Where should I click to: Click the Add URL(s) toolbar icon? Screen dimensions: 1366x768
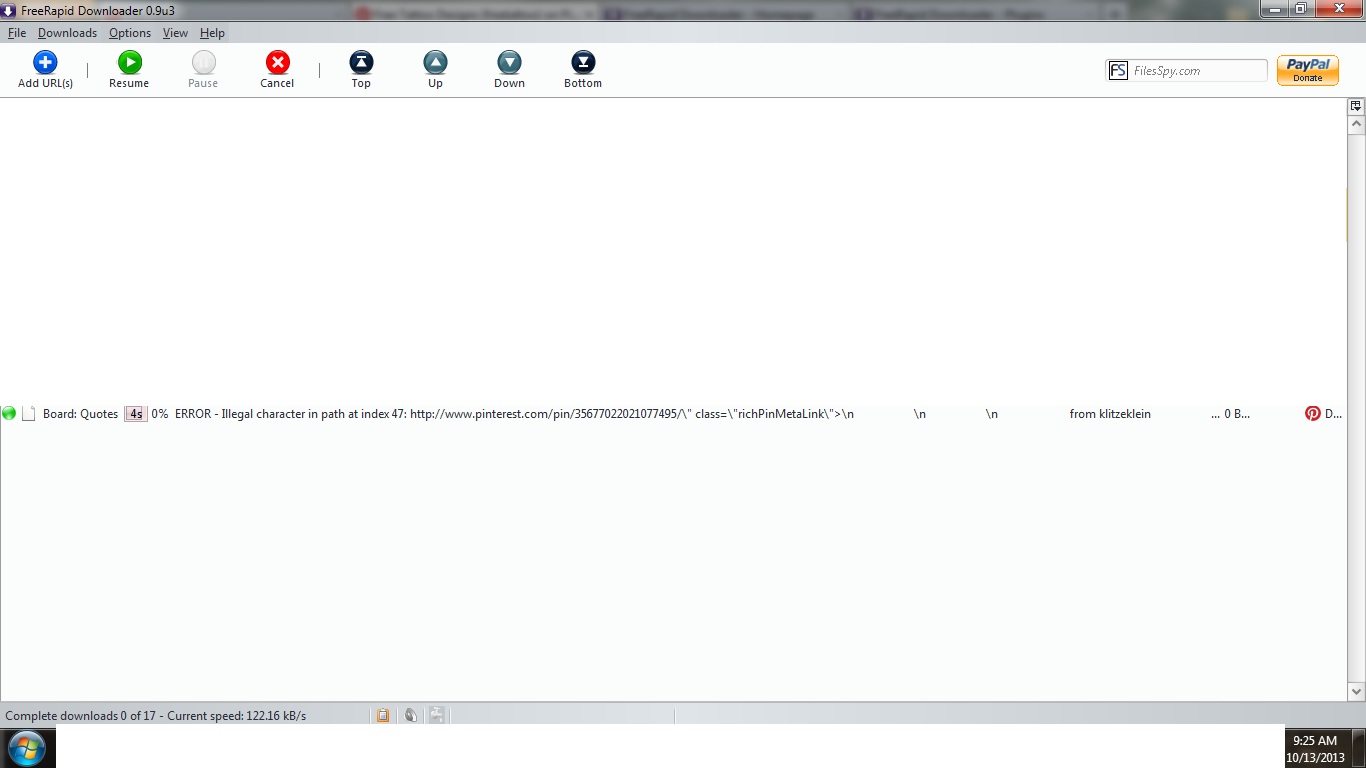click(x=45, y=64)
